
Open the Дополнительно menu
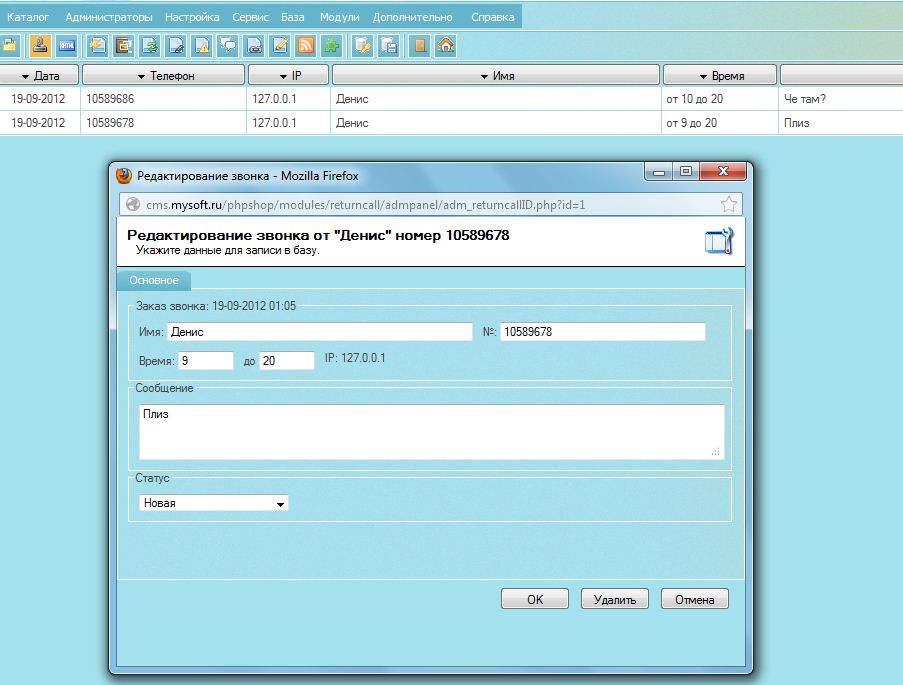[412, 17]
